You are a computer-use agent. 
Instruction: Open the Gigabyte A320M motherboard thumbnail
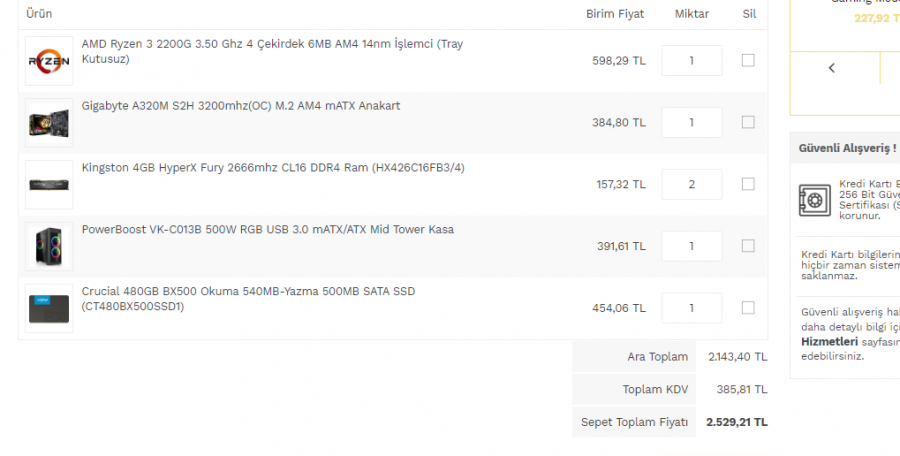(49, 123)
